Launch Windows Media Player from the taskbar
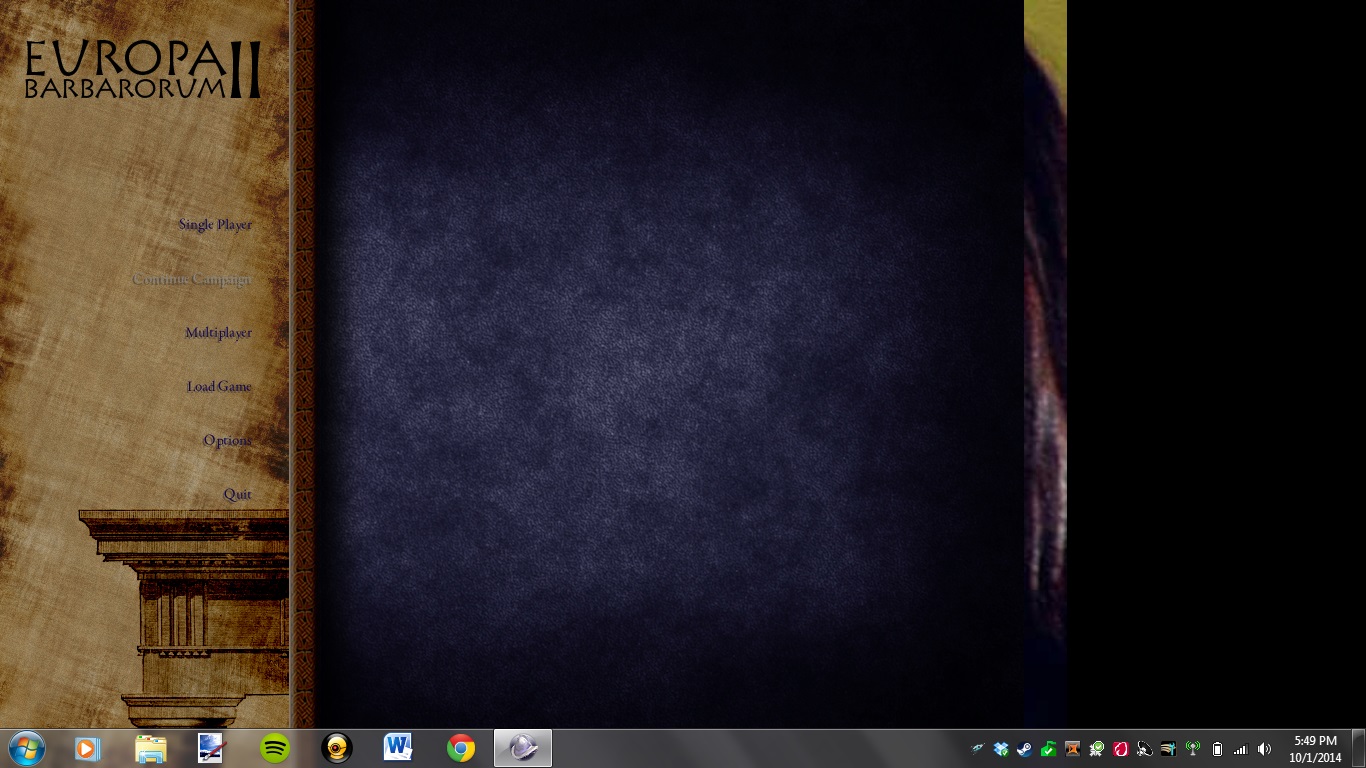 pos(88,748)
